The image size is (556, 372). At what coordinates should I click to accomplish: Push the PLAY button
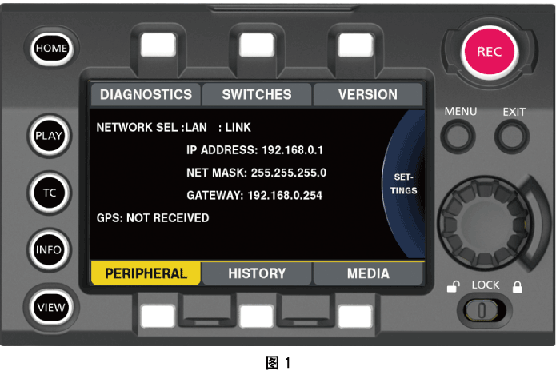point(49,135)
